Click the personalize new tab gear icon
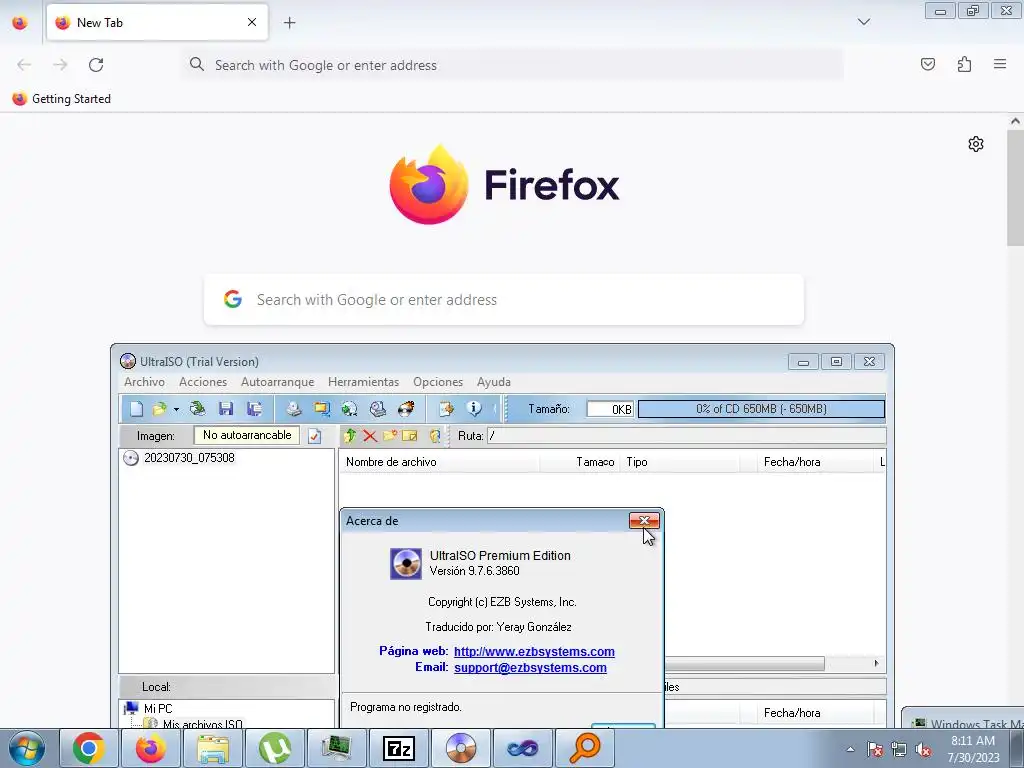 coord(976,144)
